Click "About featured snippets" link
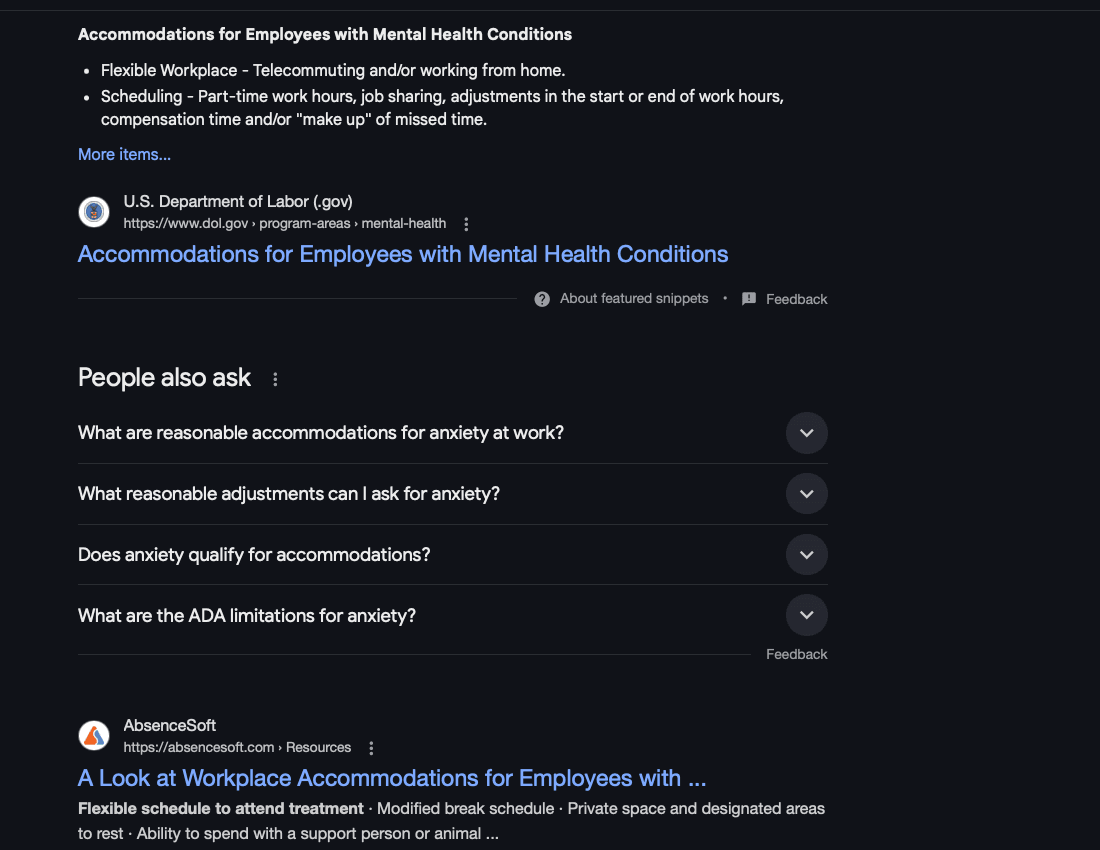This screenshot has width=1100, height=850. (634, 299)
